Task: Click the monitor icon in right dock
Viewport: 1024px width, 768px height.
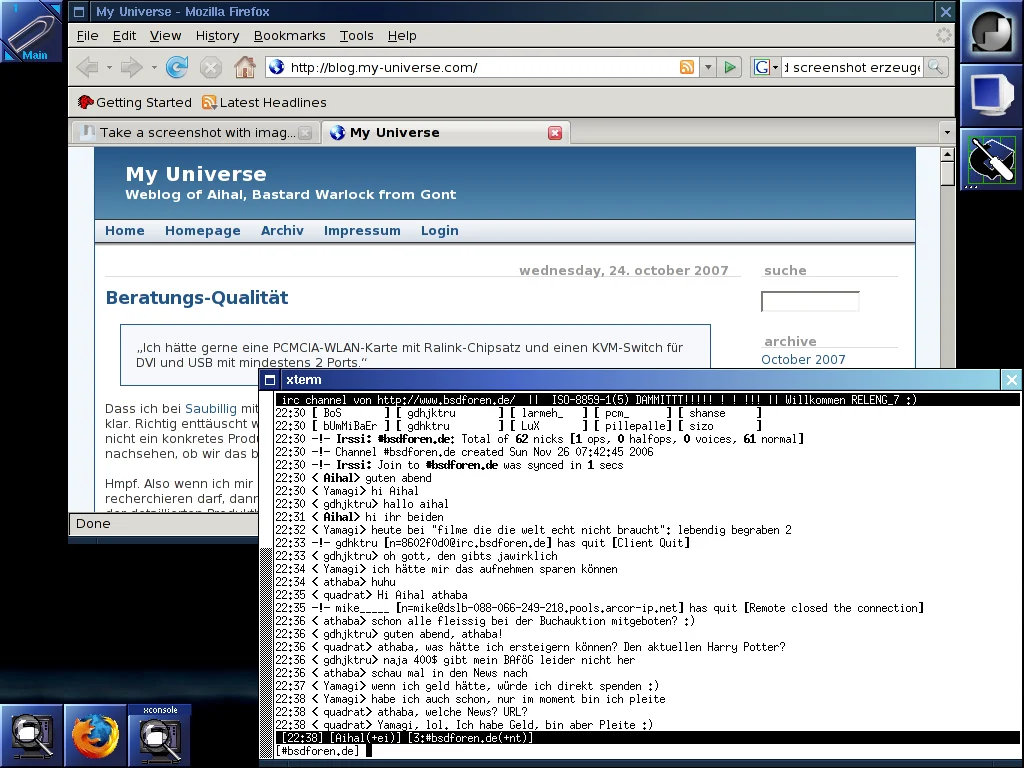Action: click(x=991, y=95)
